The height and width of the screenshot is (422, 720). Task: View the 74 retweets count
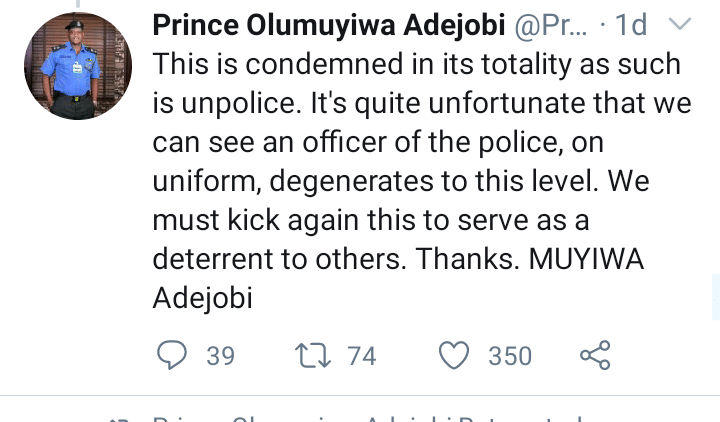click(361, 355)
